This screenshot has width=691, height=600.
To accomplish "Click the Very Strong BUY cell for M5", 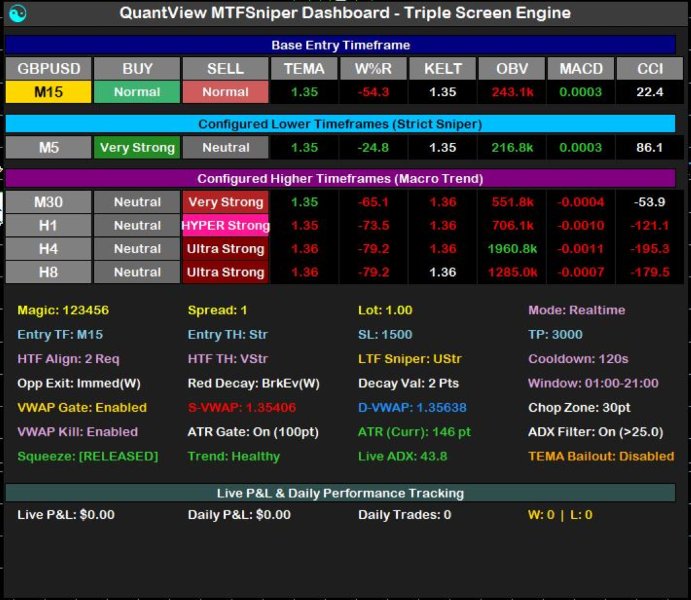I will point(137,148).
